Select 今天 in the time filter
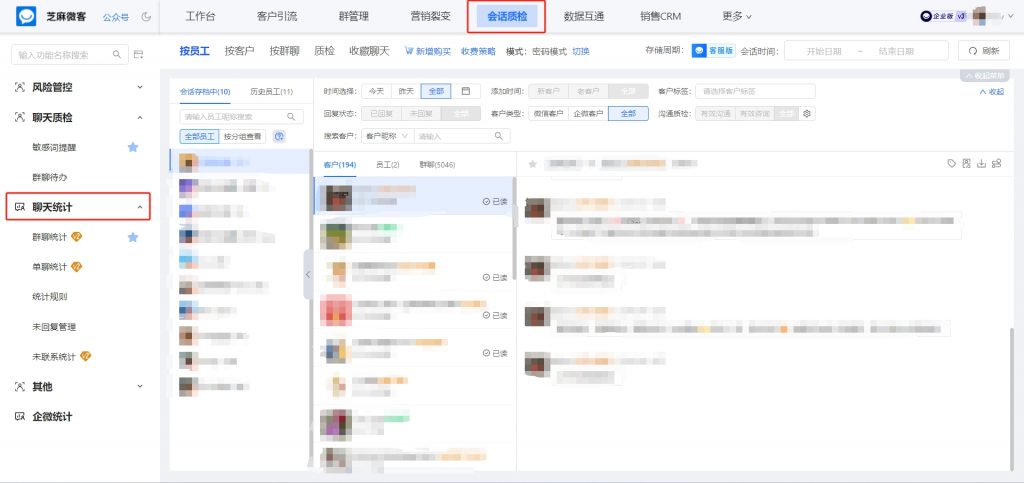The width and height of the screenshot is (1024, 483). pyautogui.click(x=375, y=91)
